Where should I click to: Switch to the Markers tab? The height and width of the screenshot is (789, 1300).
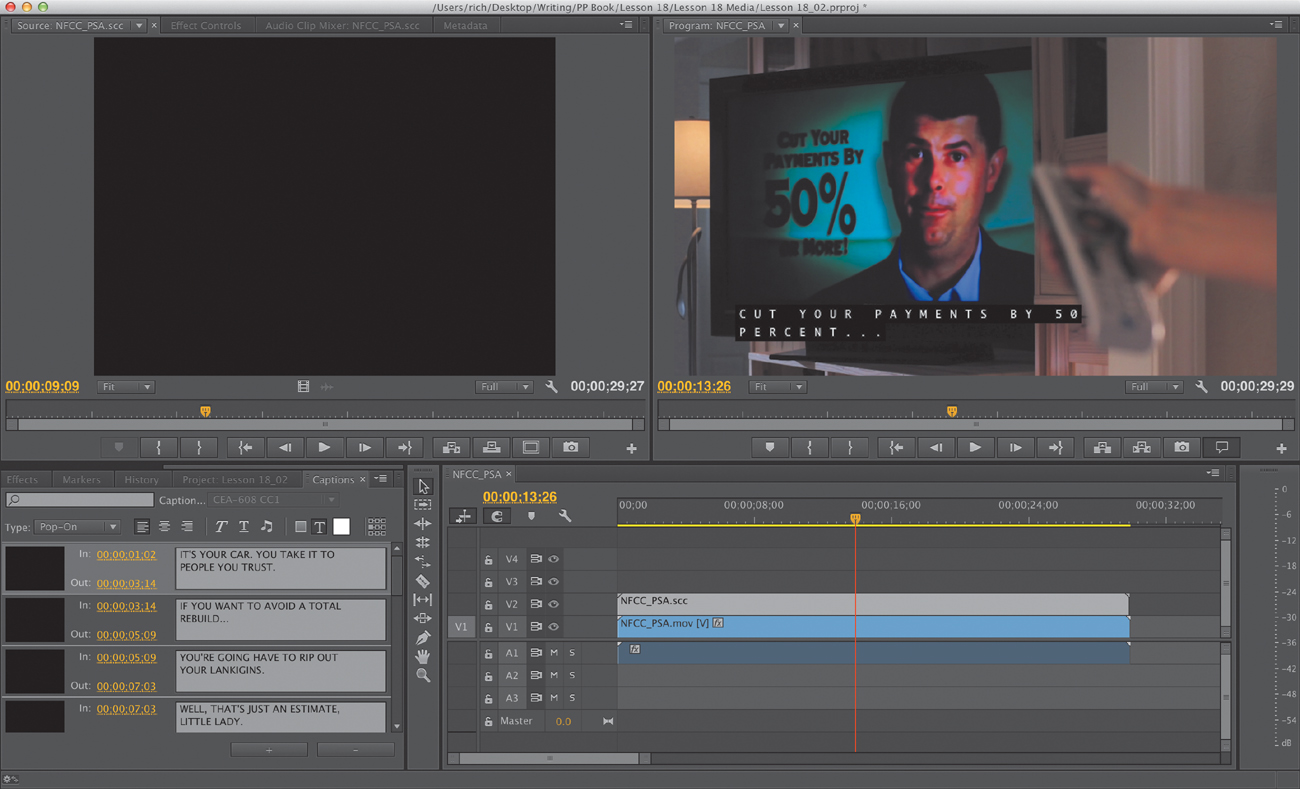pyautogui.click(x=81, y=480)
